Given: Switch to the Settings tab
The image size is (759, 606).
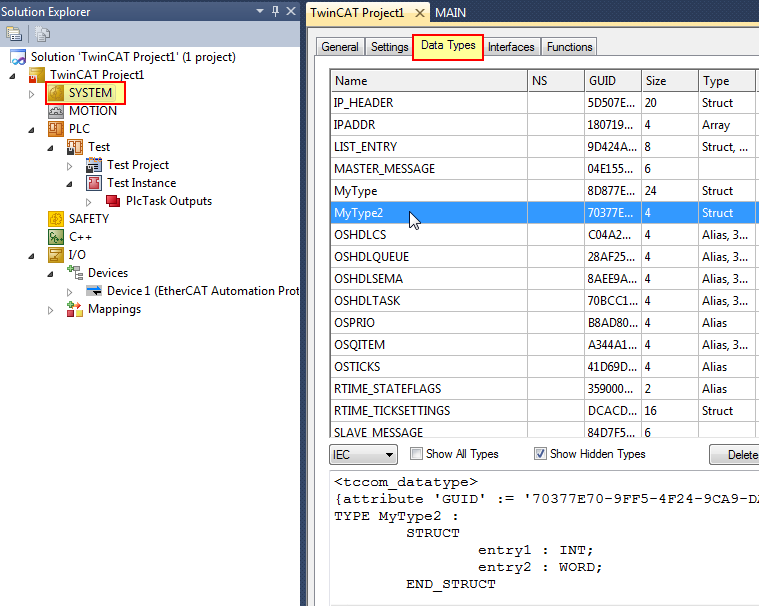Looking at the screenshot, I should click(390, 47).
